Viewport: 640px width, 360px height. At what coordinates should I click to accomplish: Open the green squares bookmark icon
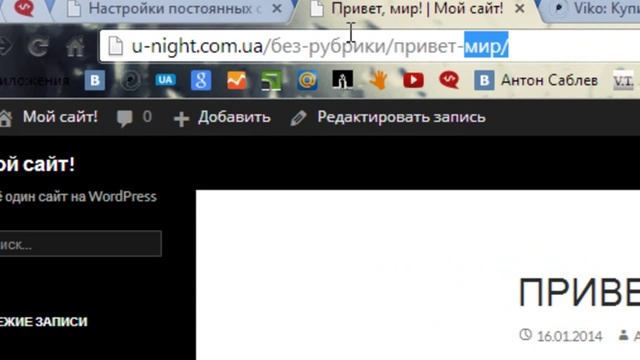(271, 80)
